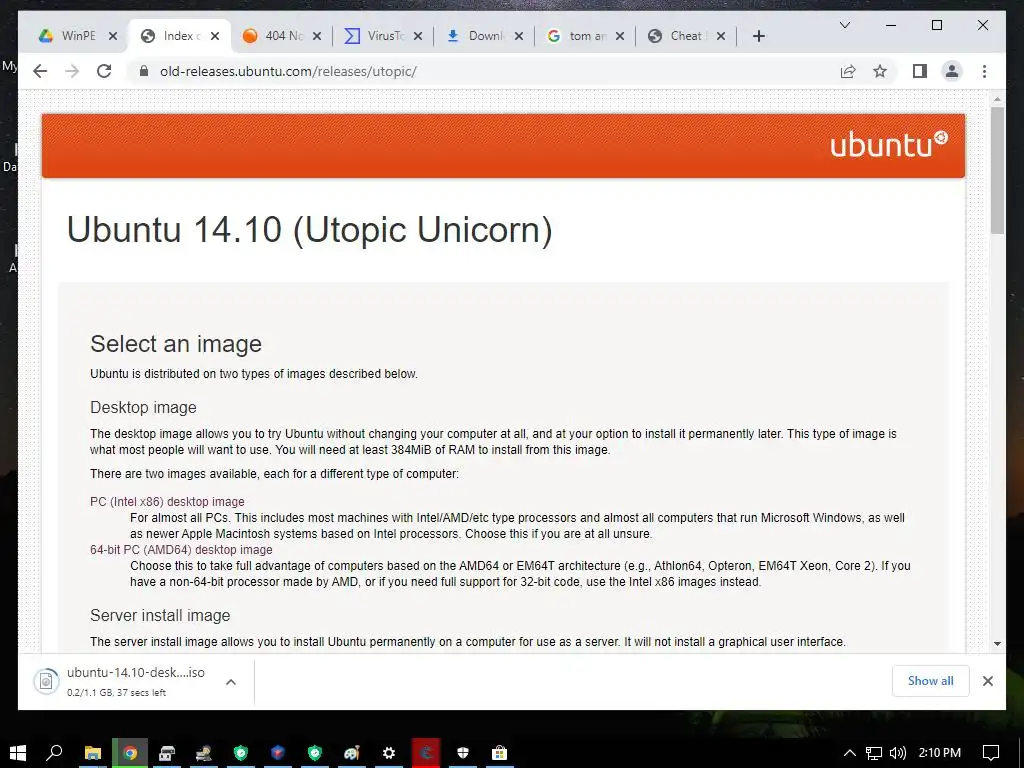Image resolution: width=1024 pixels, height=768 pixels.
Task: Close the Google search tab
Action: tap(620, 36)
